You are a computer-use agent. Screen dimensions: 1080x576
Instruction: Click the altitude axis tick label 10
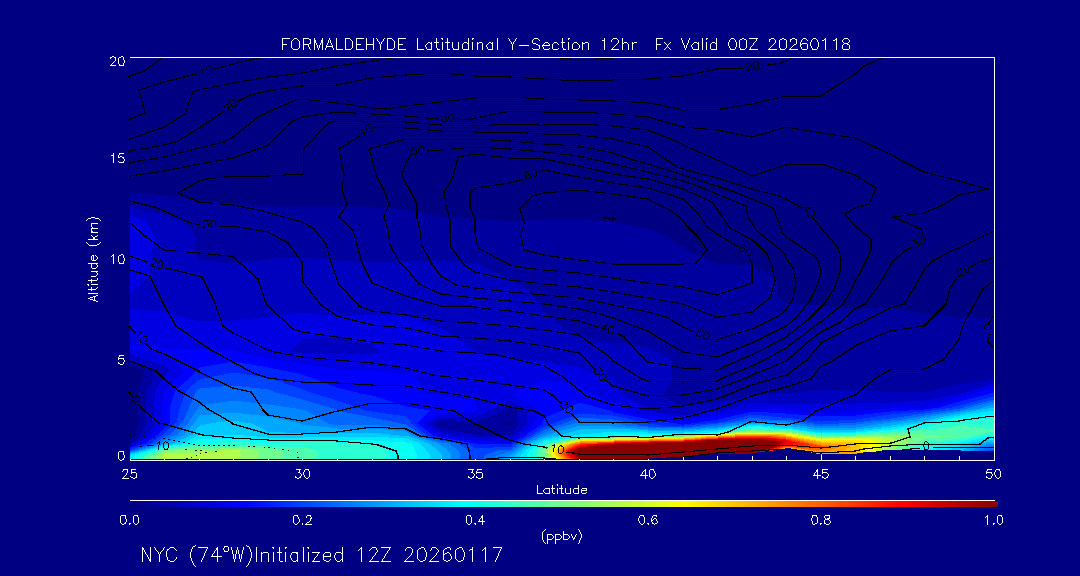pyautogui.click(x=116, y=258)
